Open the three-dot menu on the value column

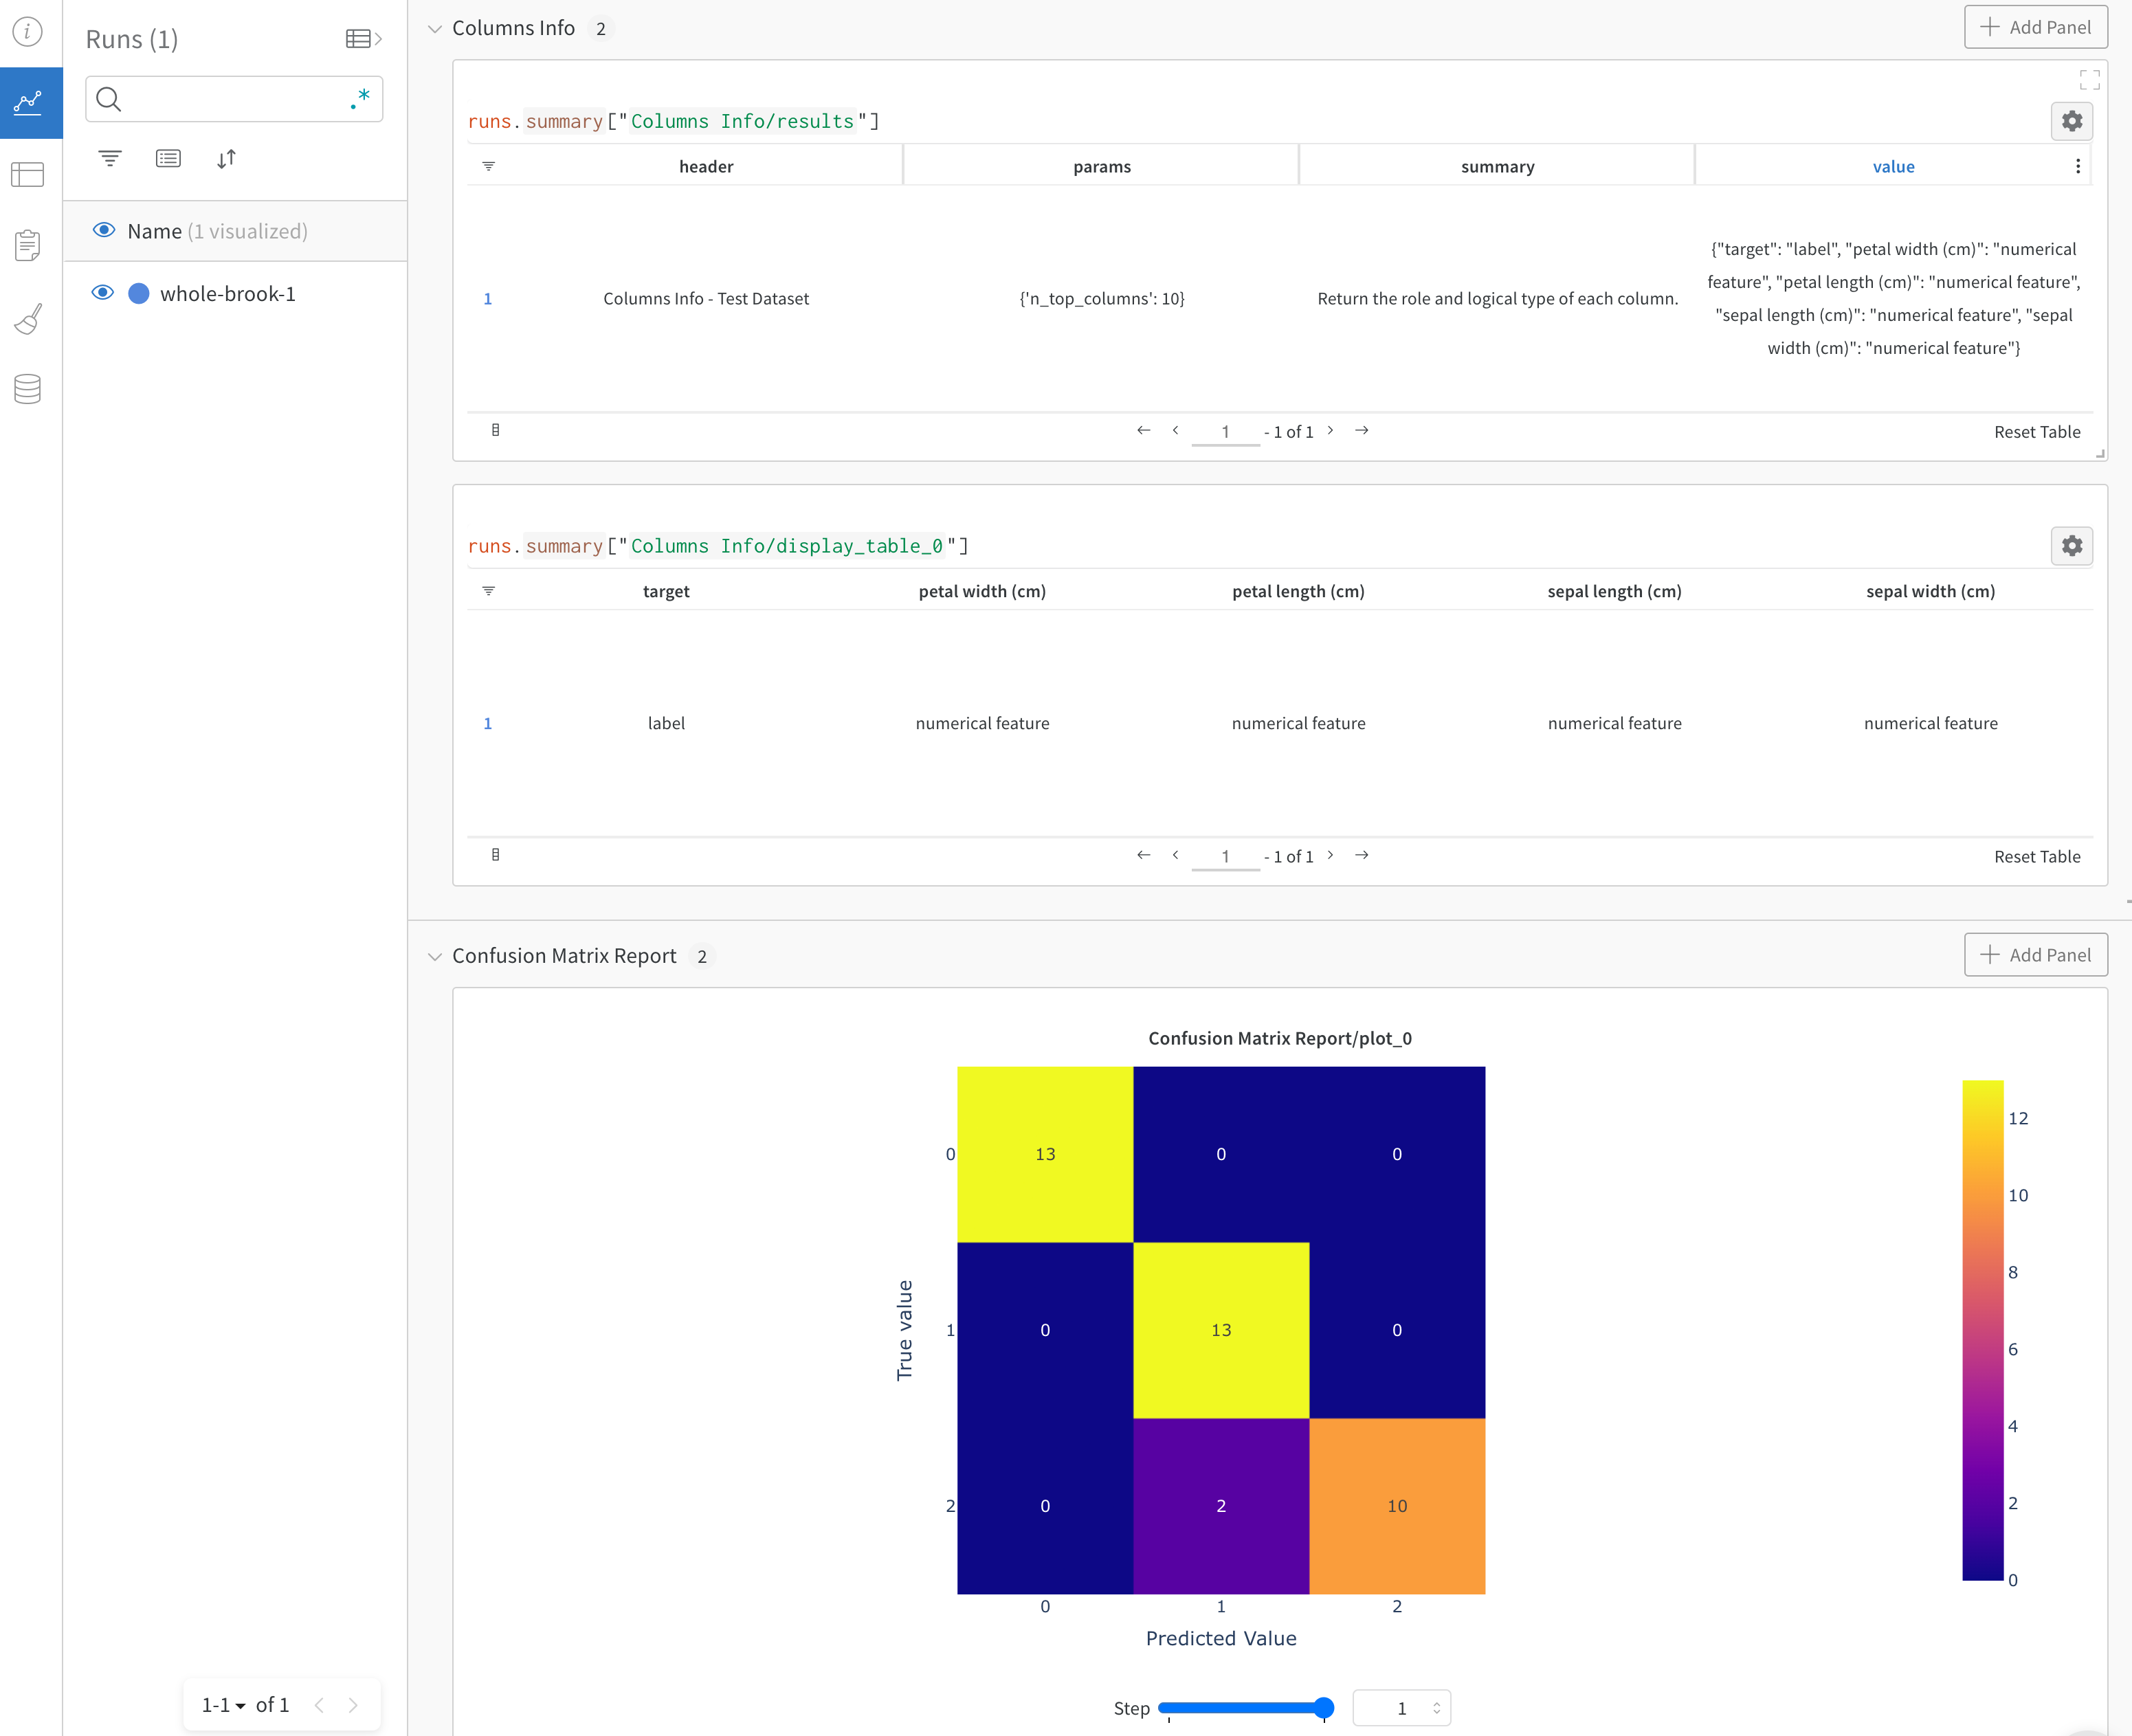2077,166
